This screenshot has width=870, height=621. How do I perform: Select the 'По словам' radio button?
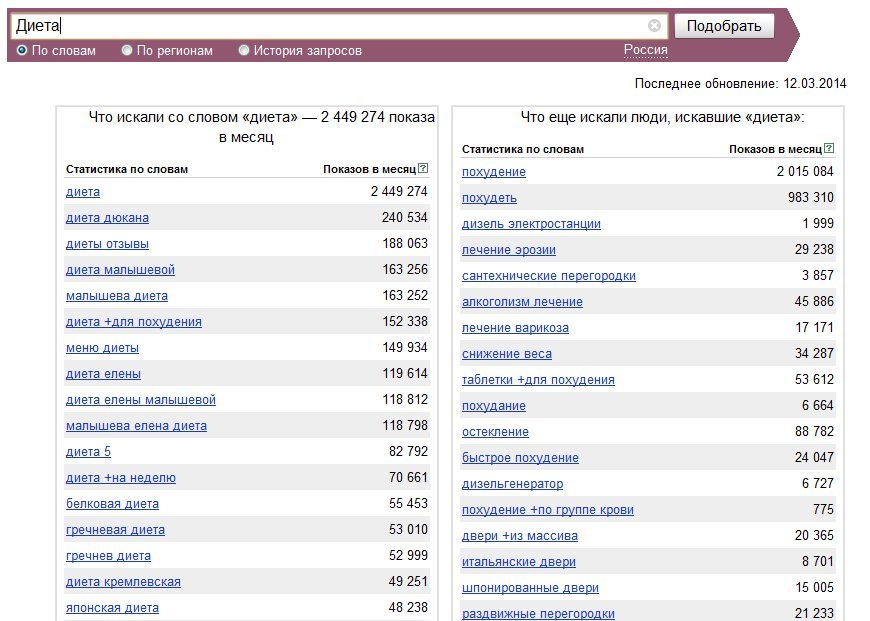22,51
